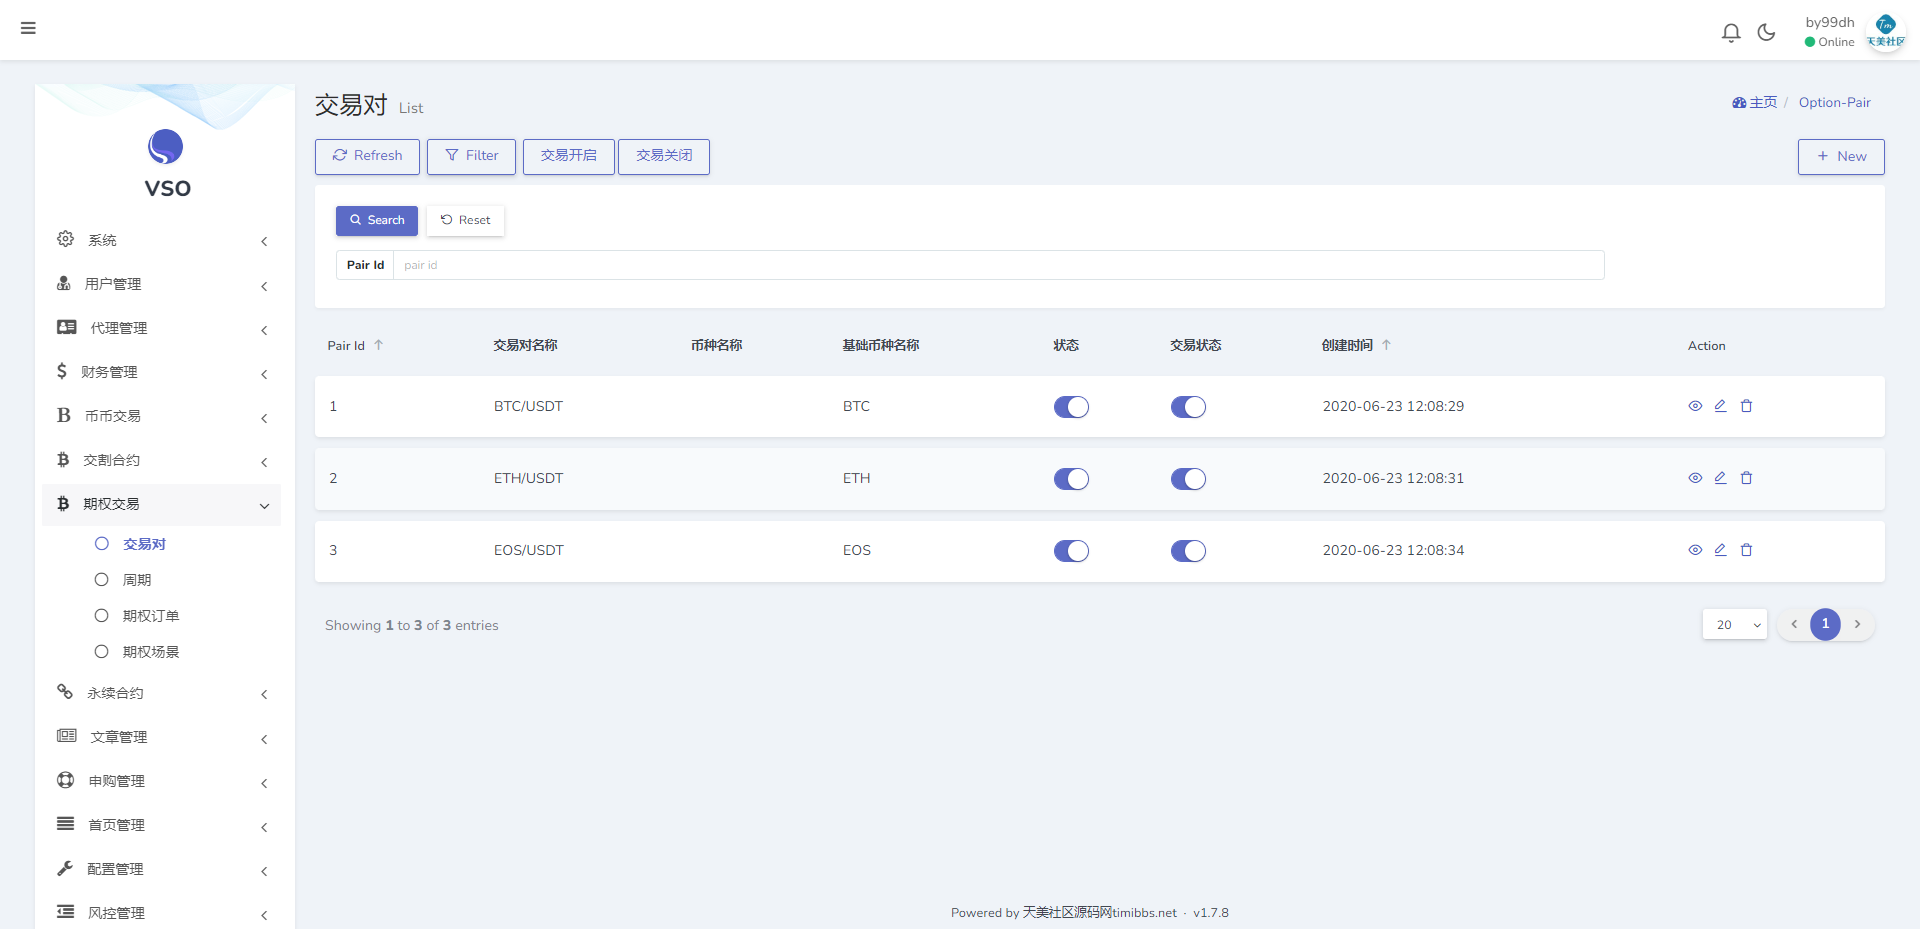This screenshot has width=1920, height=929.
Task: Open the 财务管理 sidebar menu
Action: pos(161,372)
